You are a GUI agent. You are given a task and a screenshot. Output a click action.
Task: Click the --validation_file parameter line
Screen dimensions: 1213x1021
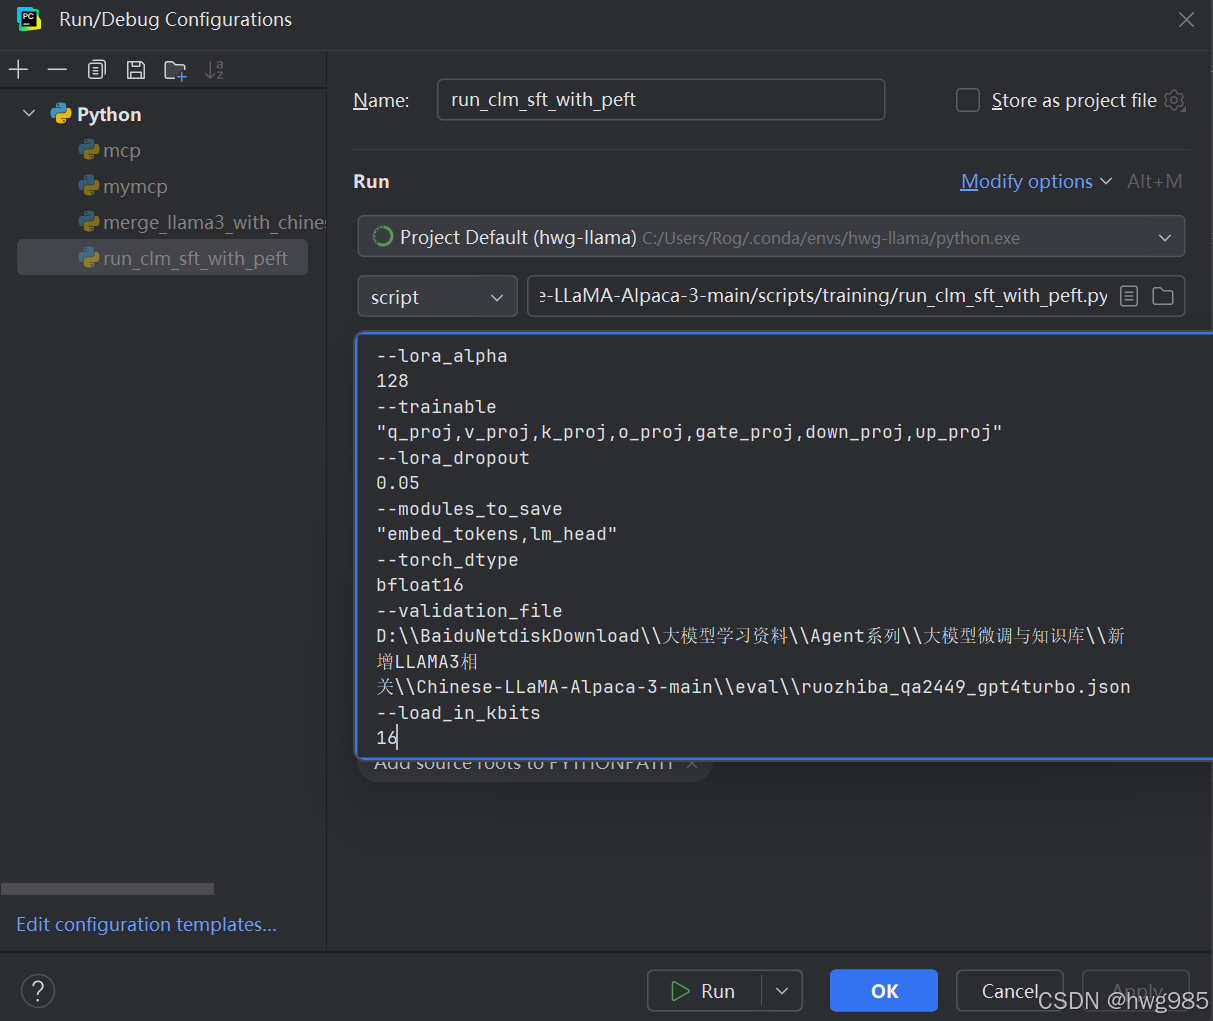tap(469, 611)
